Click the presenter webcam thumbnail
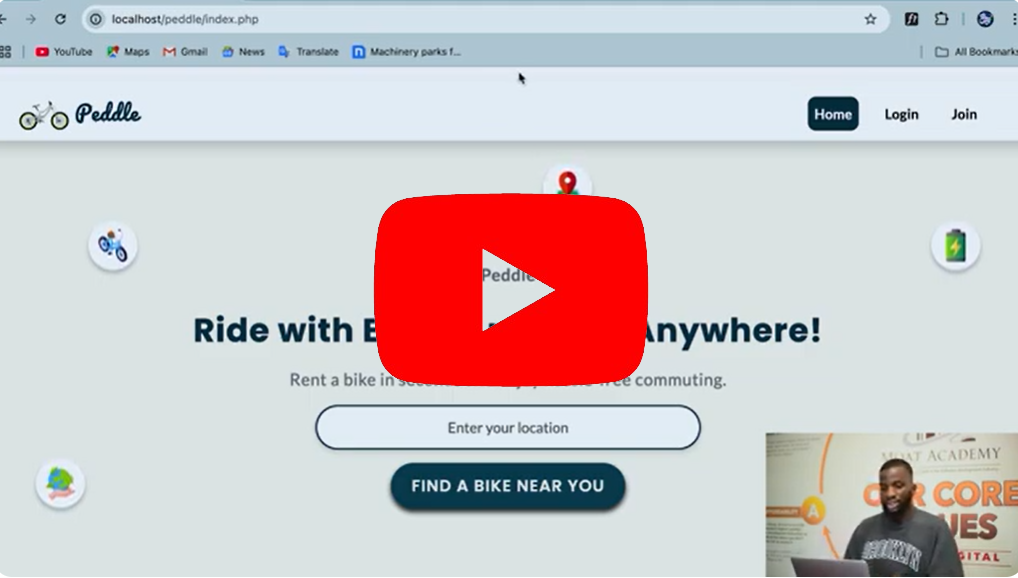This screenshot has height=578, width=1018. point(891,505)
